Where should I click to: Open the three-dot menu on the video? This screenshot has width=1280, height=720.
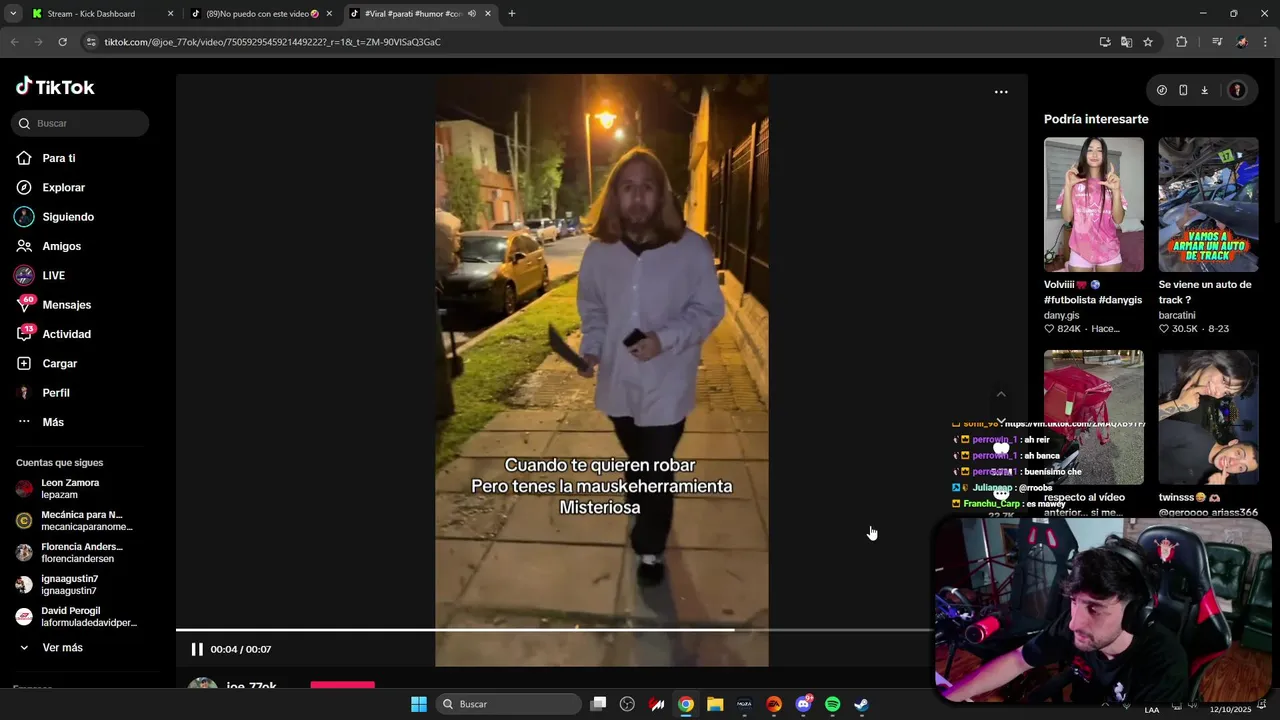tap(1001, 92)
